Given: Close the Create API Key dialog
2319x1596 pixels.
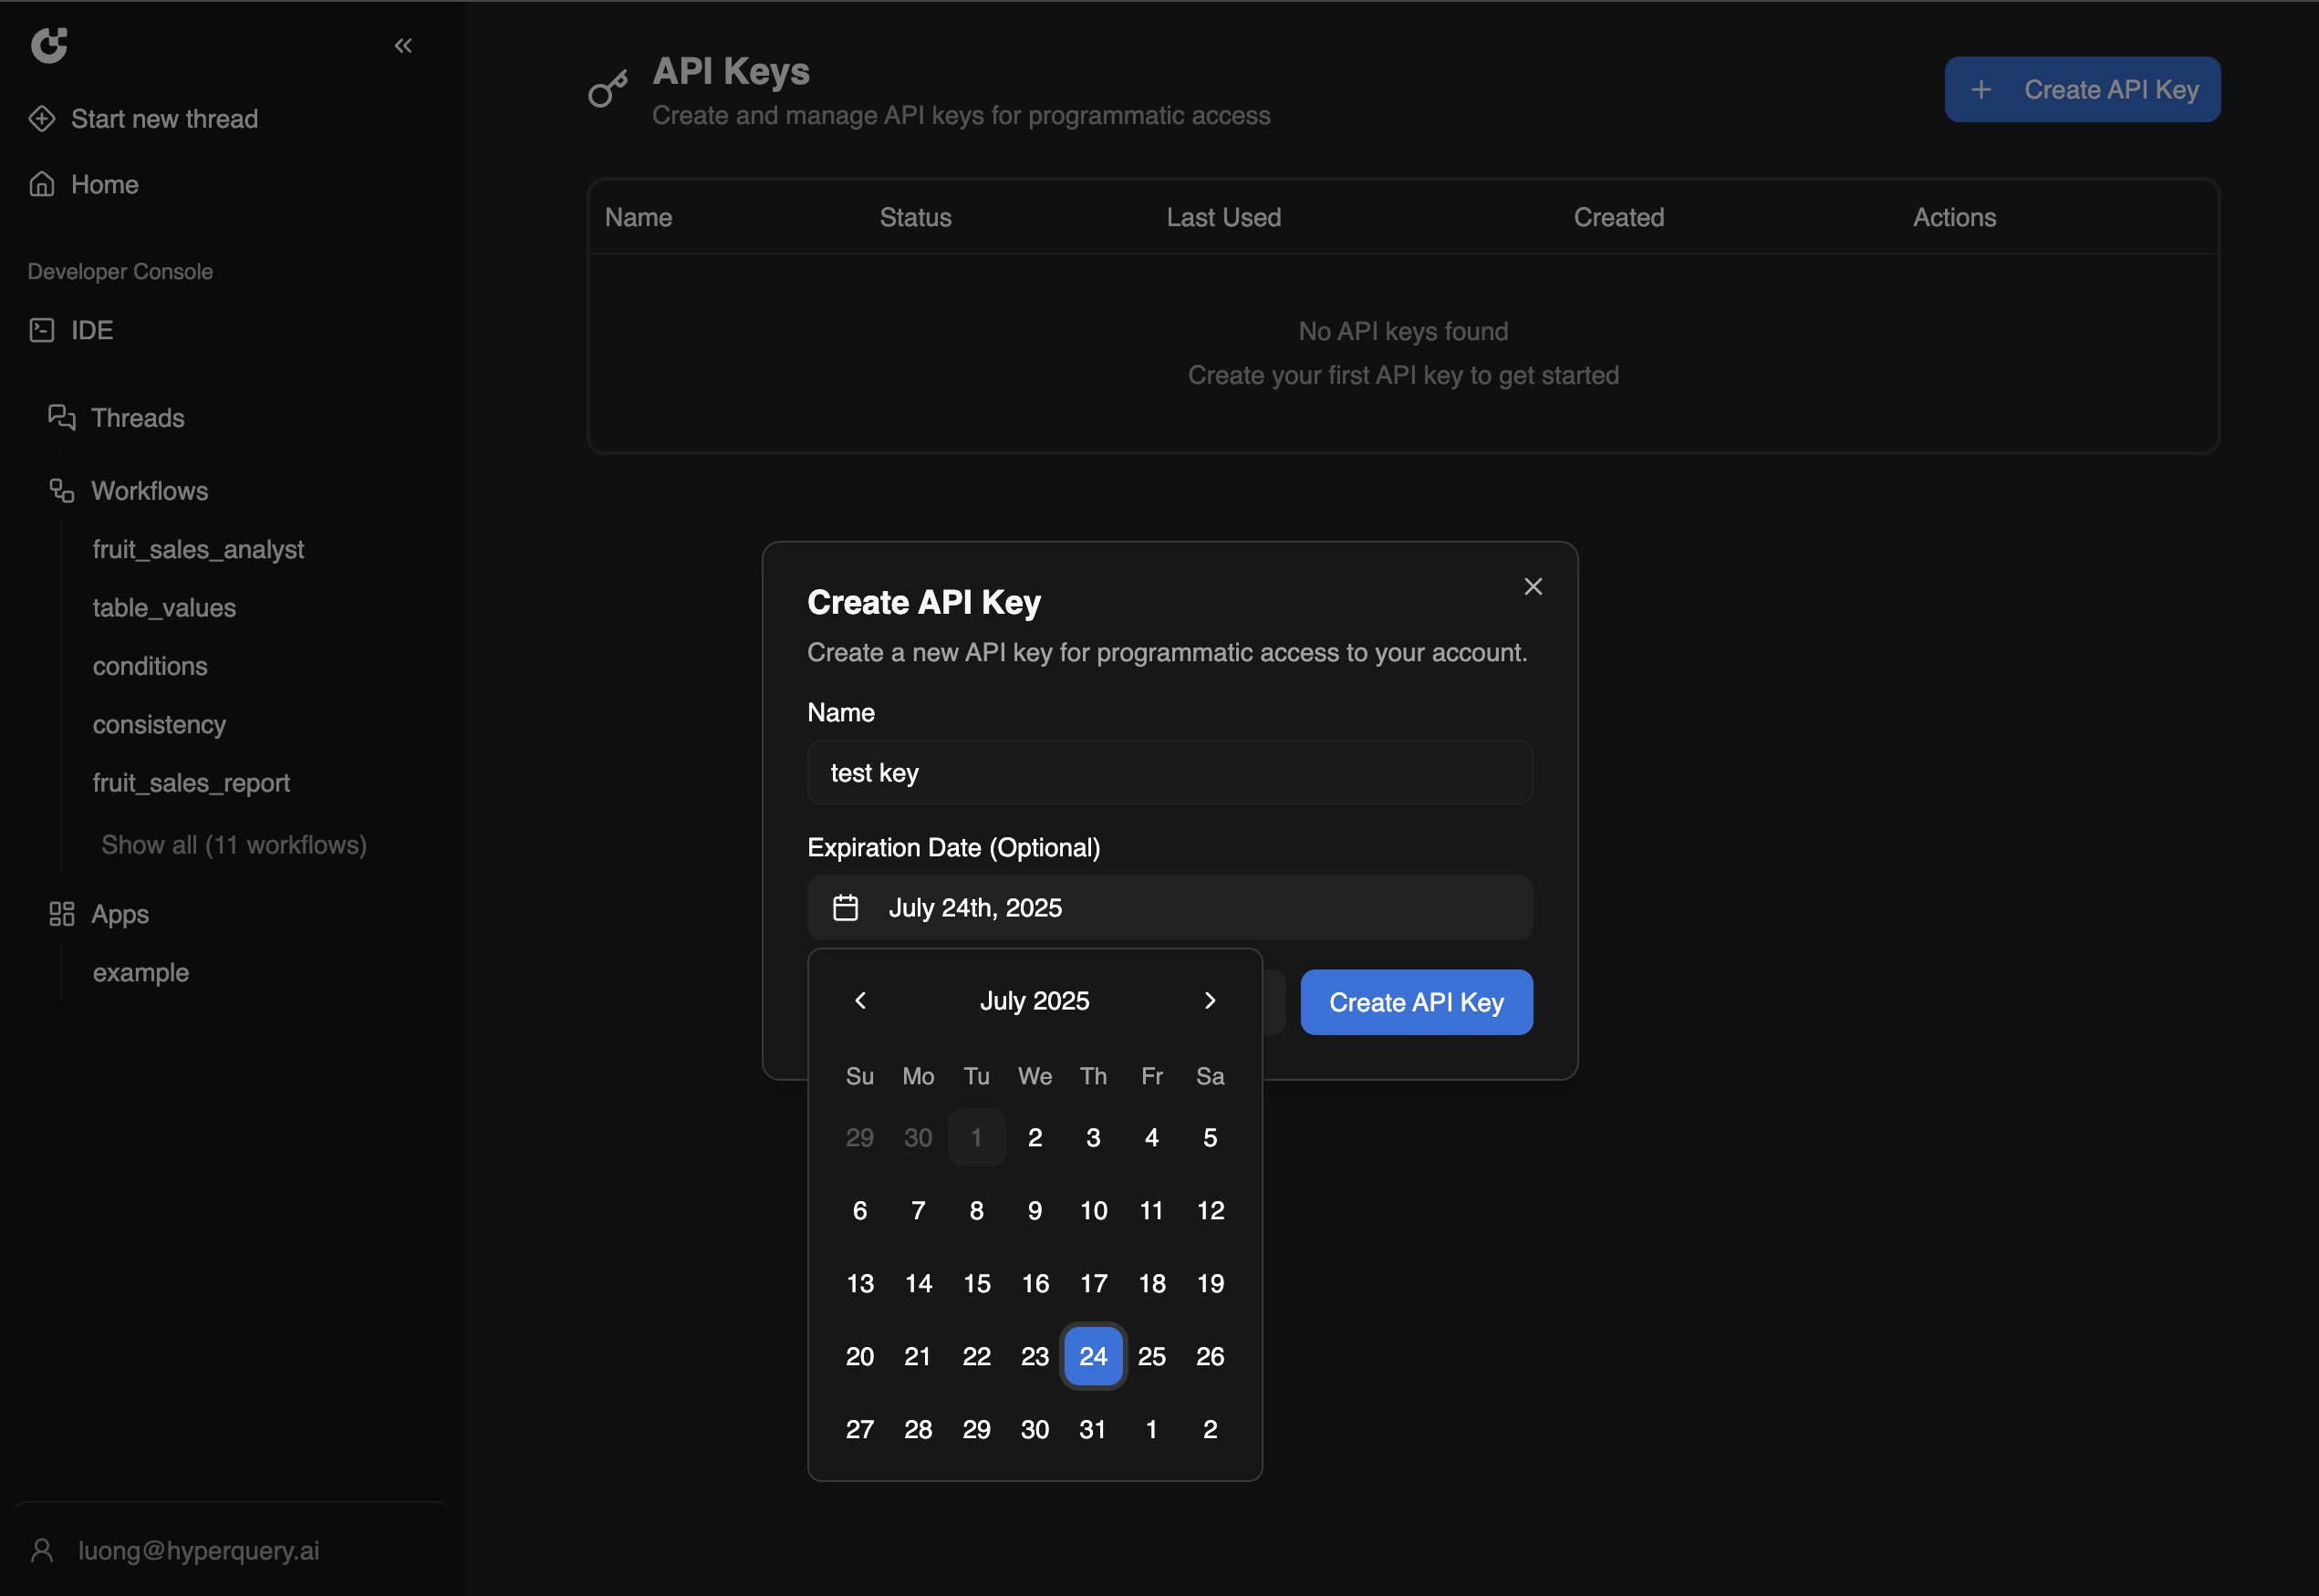Looking at the screenshot, I should click(1532, 586).
